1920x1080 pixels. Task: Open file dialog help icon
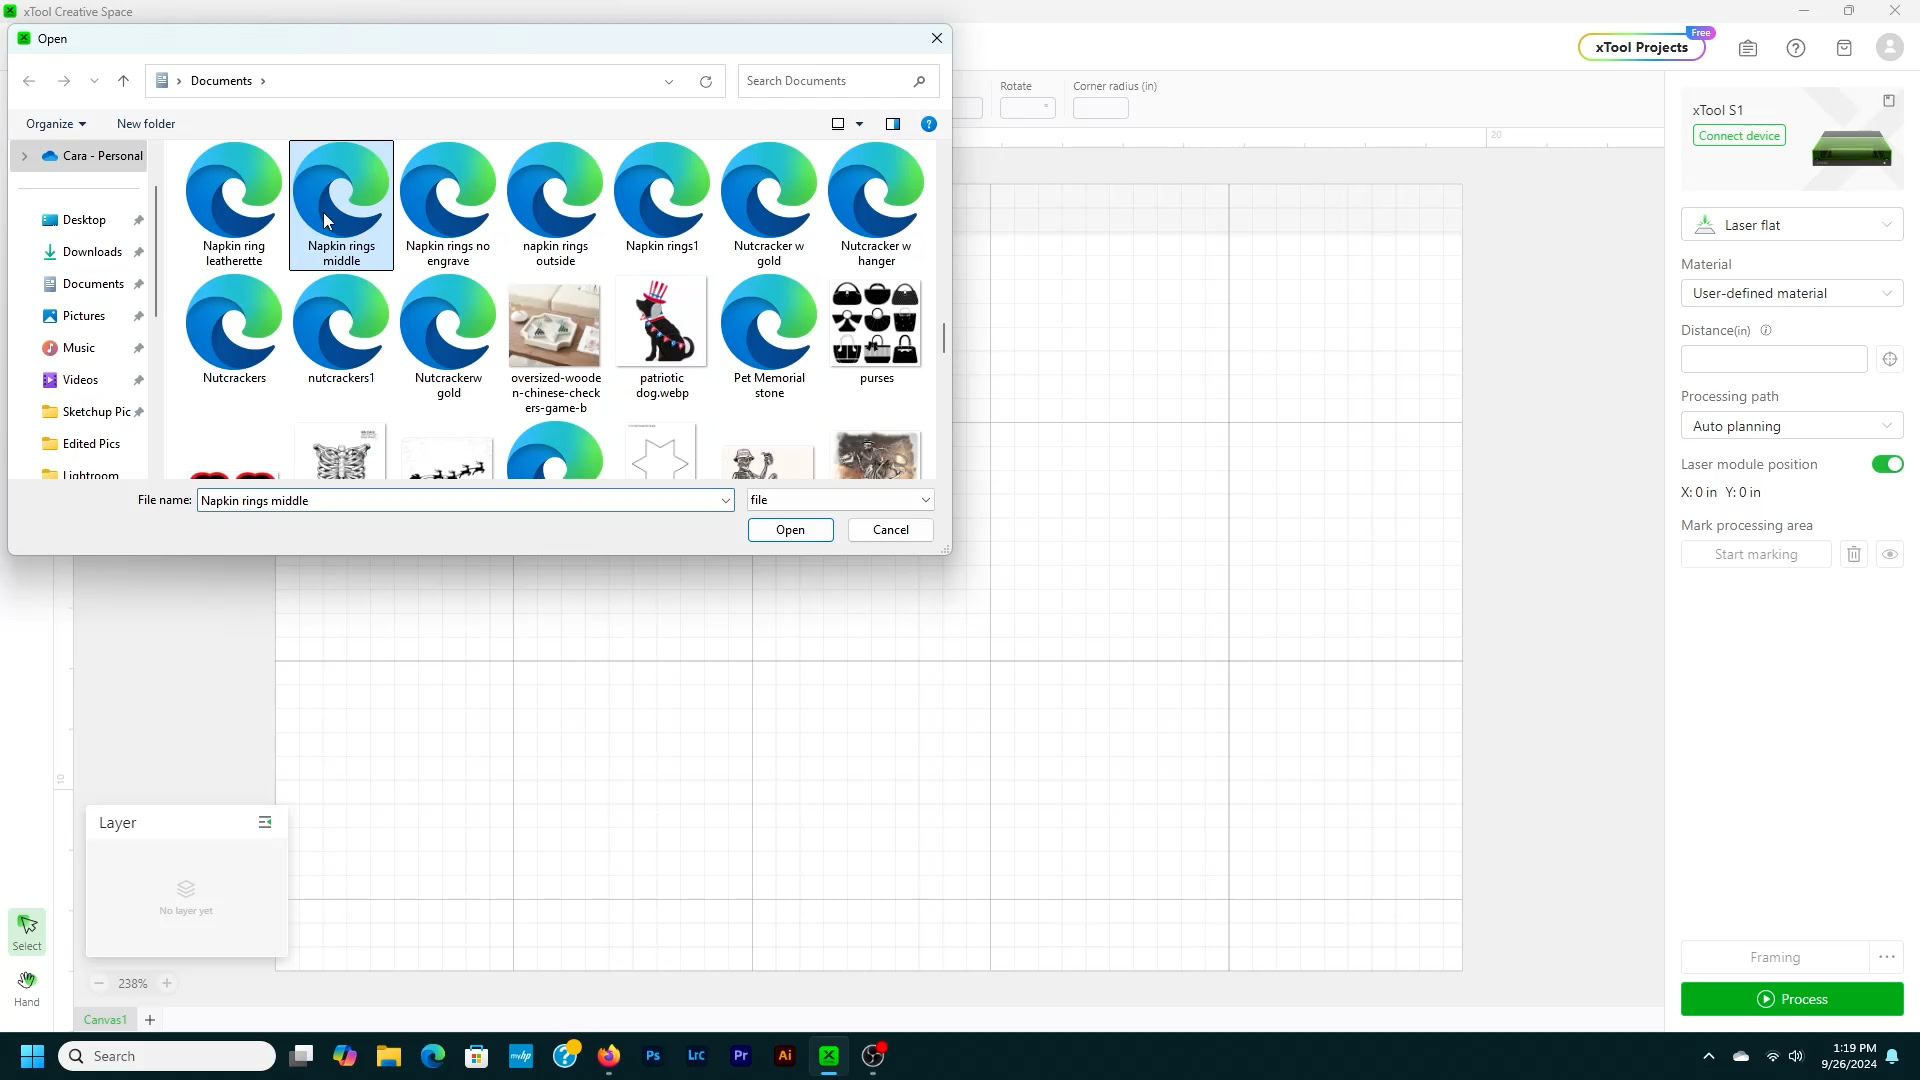929,124
